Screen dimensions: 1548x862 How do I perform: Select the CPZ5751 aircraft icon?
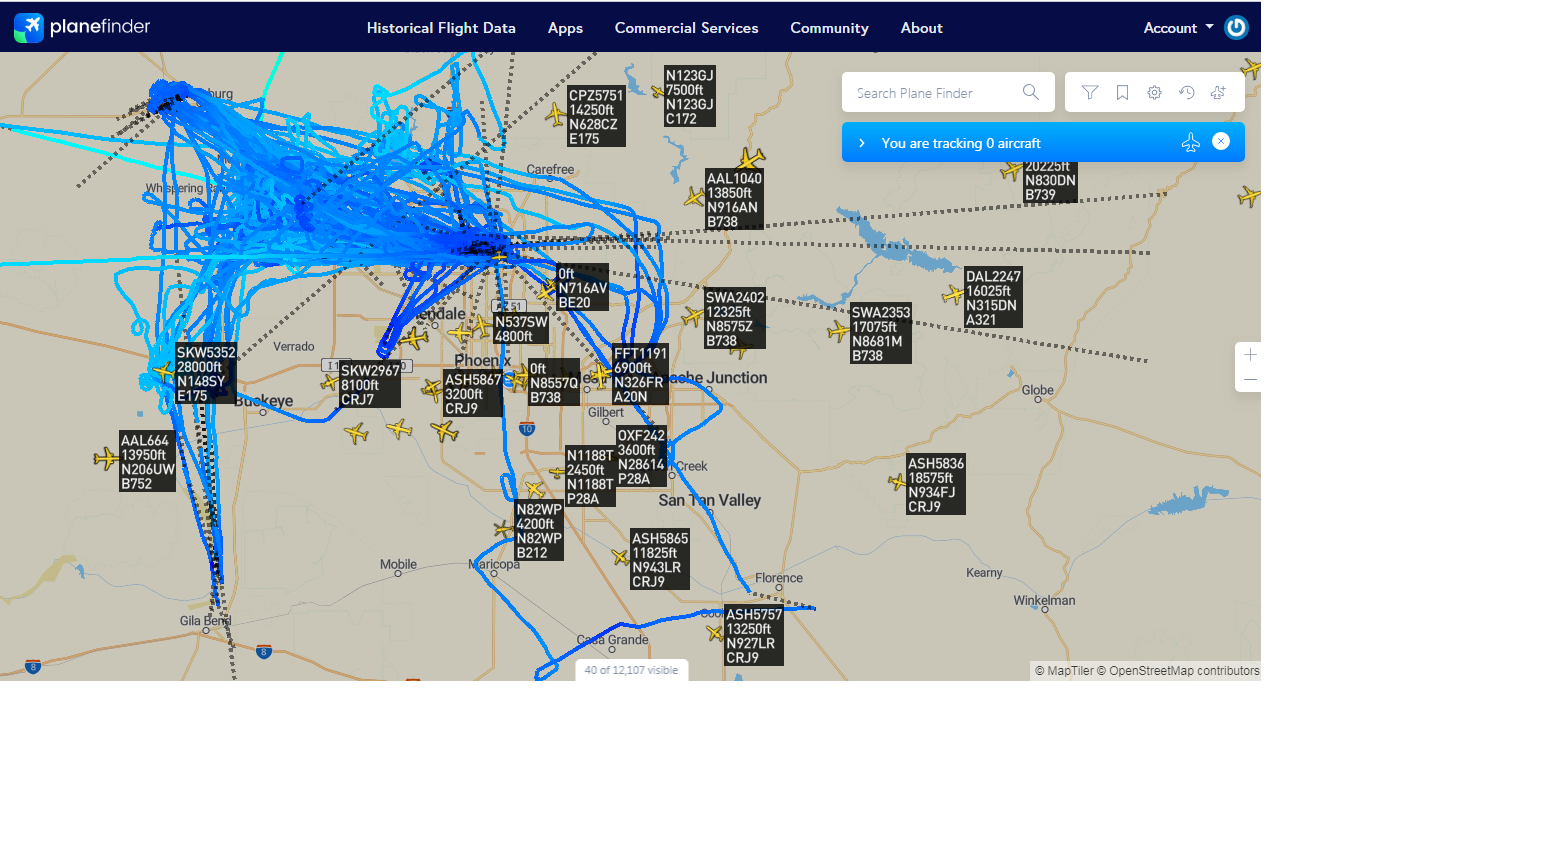tap(556, 114)
